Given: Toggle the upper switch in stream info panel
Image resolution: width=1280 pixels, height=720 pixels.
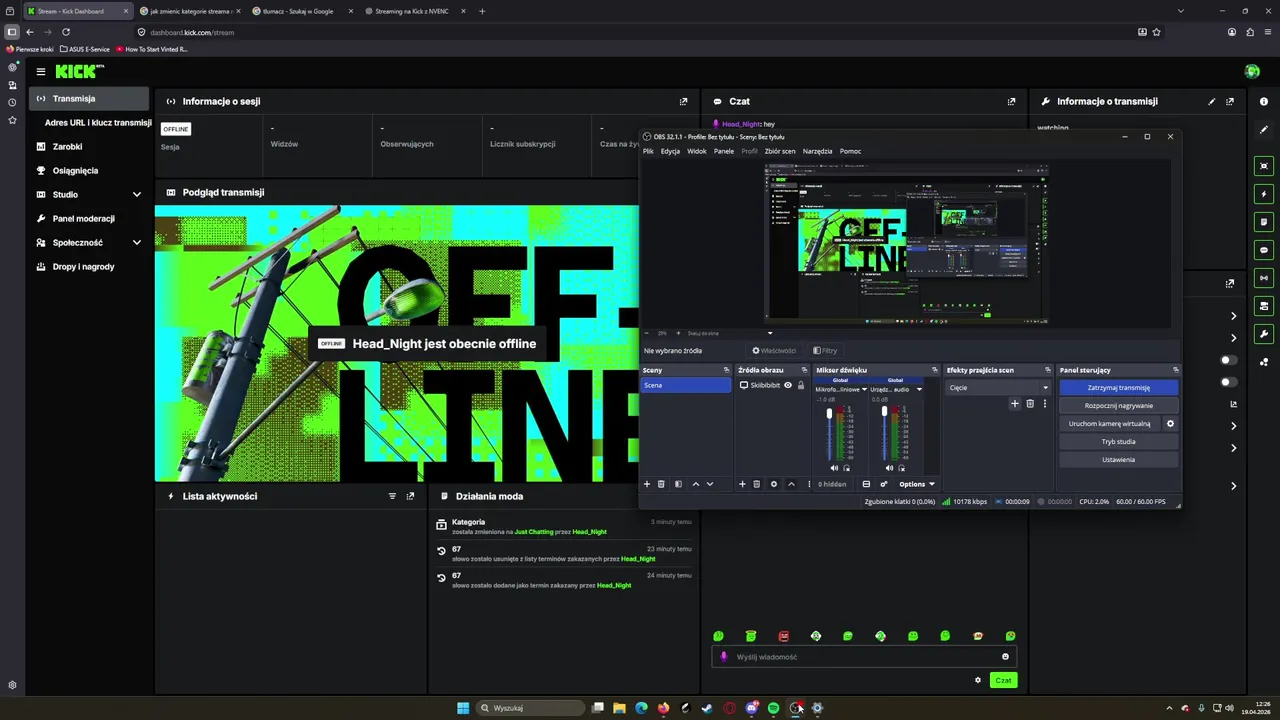Looking at the screenshot, I should click(x=1229, y=360).
